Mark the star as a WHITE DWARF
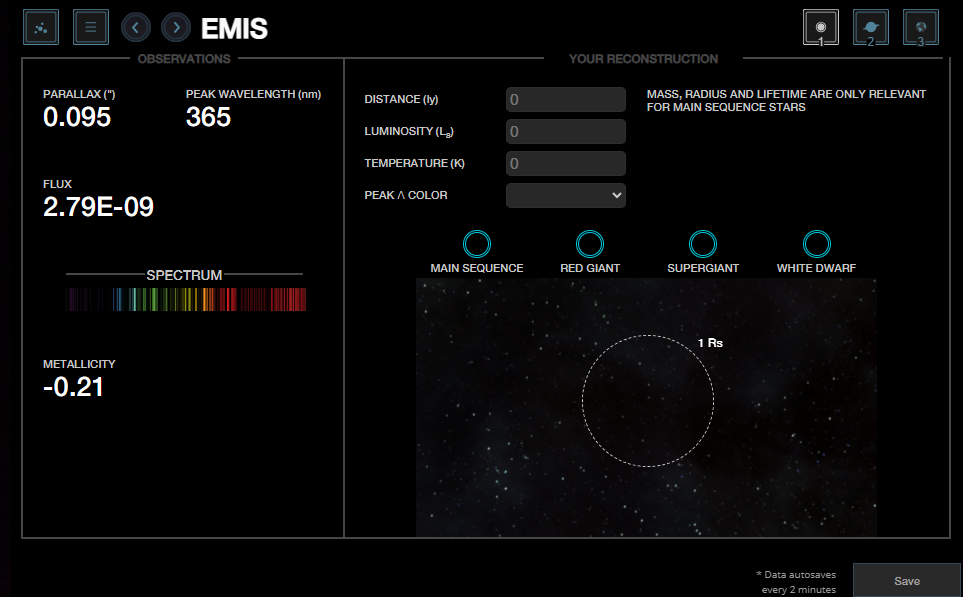The height and width of the screenshot is (597, 963). click(816, 243)
